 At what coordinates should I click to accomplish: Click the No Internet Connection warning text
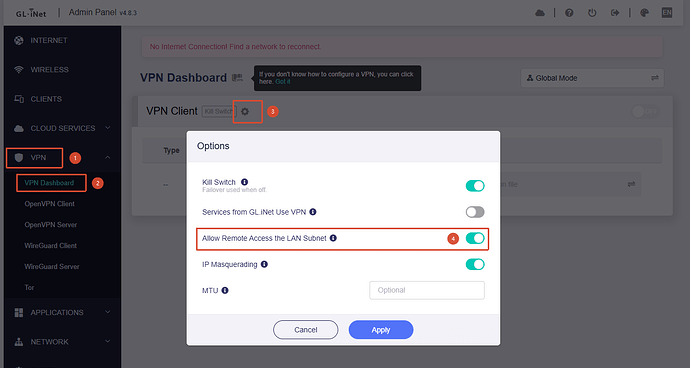(x=235, y=47)
